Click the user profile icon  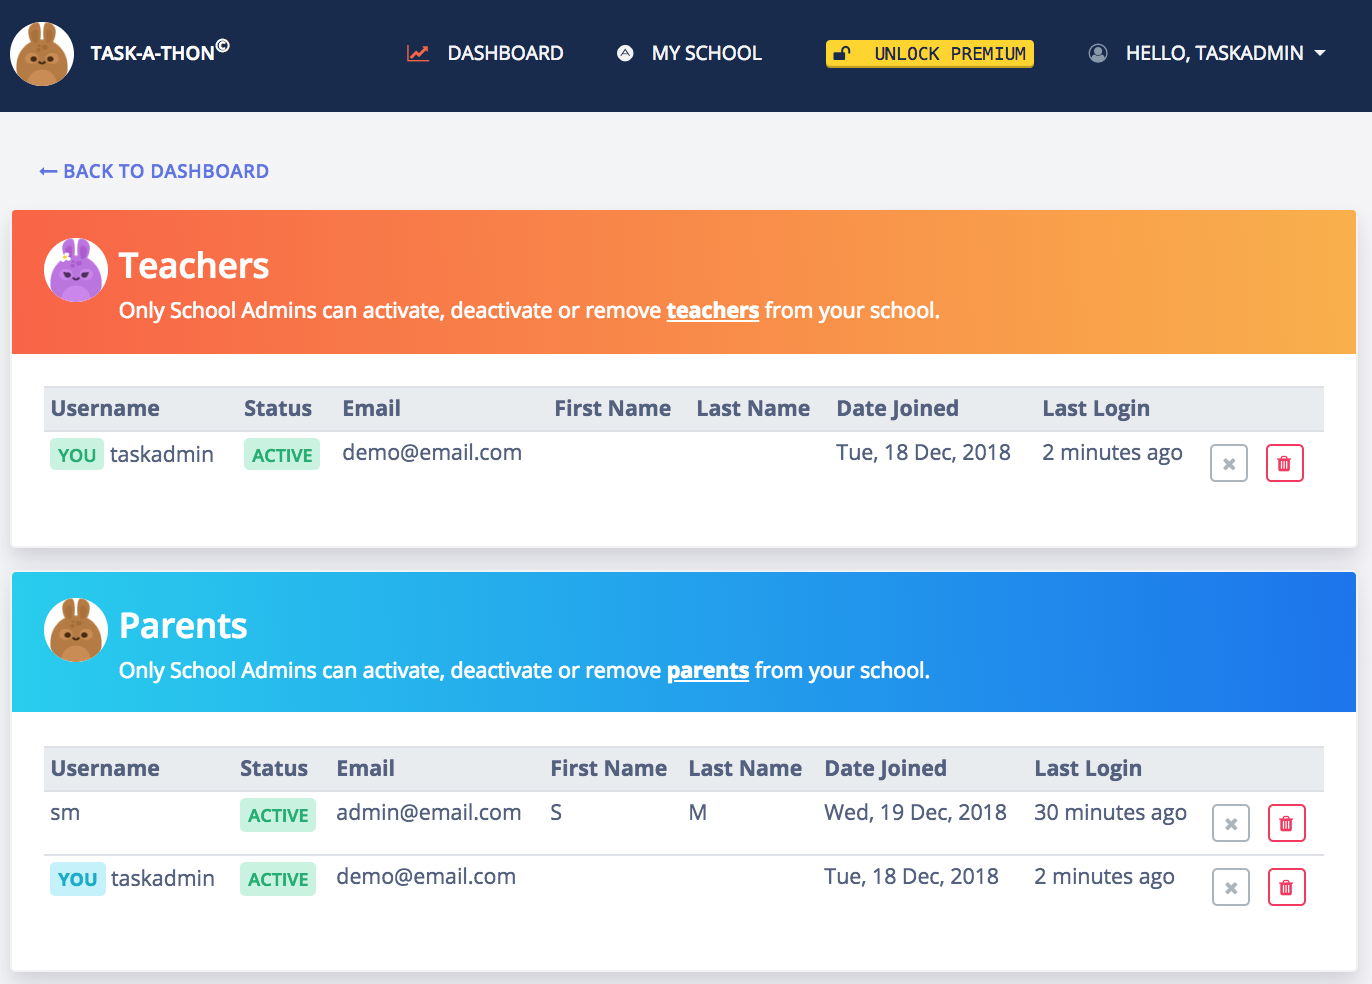[x=1098, y=53]
